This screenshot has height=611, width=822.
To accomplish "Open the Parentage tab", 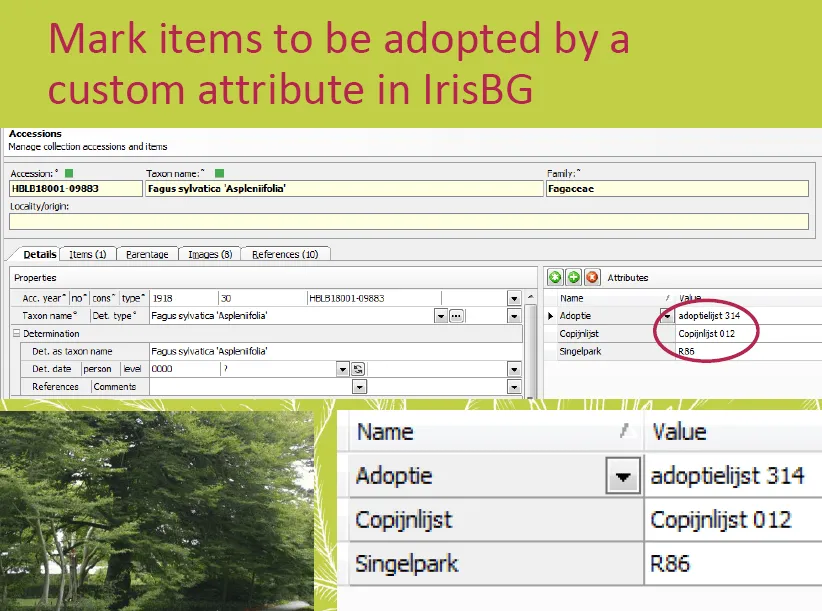I will coord(147,254).
